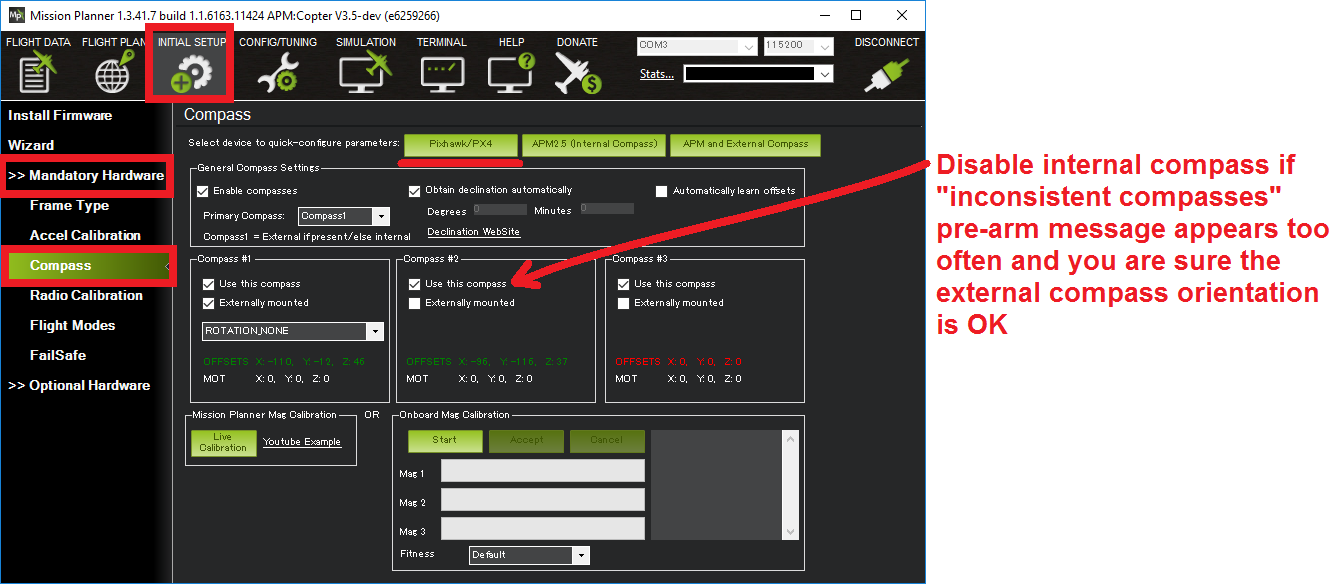Open the ROTATION_NONE orientation dropdown
The image size is (1339, 584).
[x=375, y=331]
